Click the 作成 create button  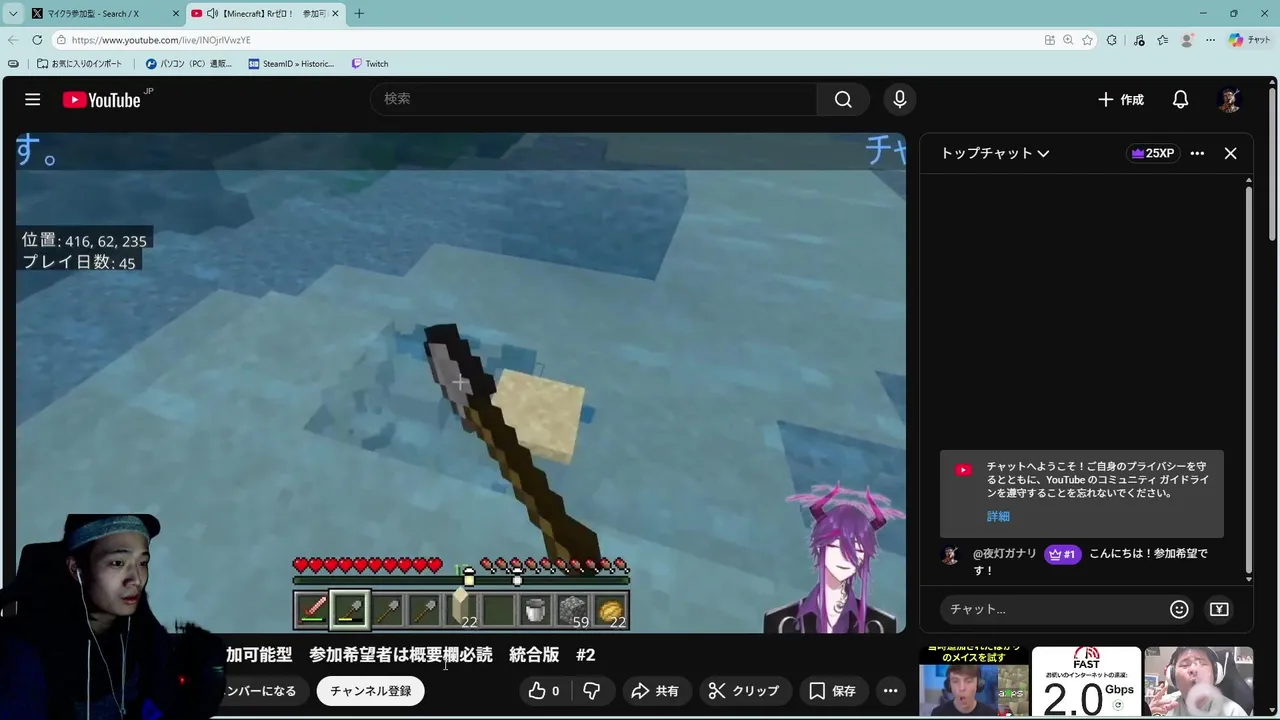coord(1120,99)
